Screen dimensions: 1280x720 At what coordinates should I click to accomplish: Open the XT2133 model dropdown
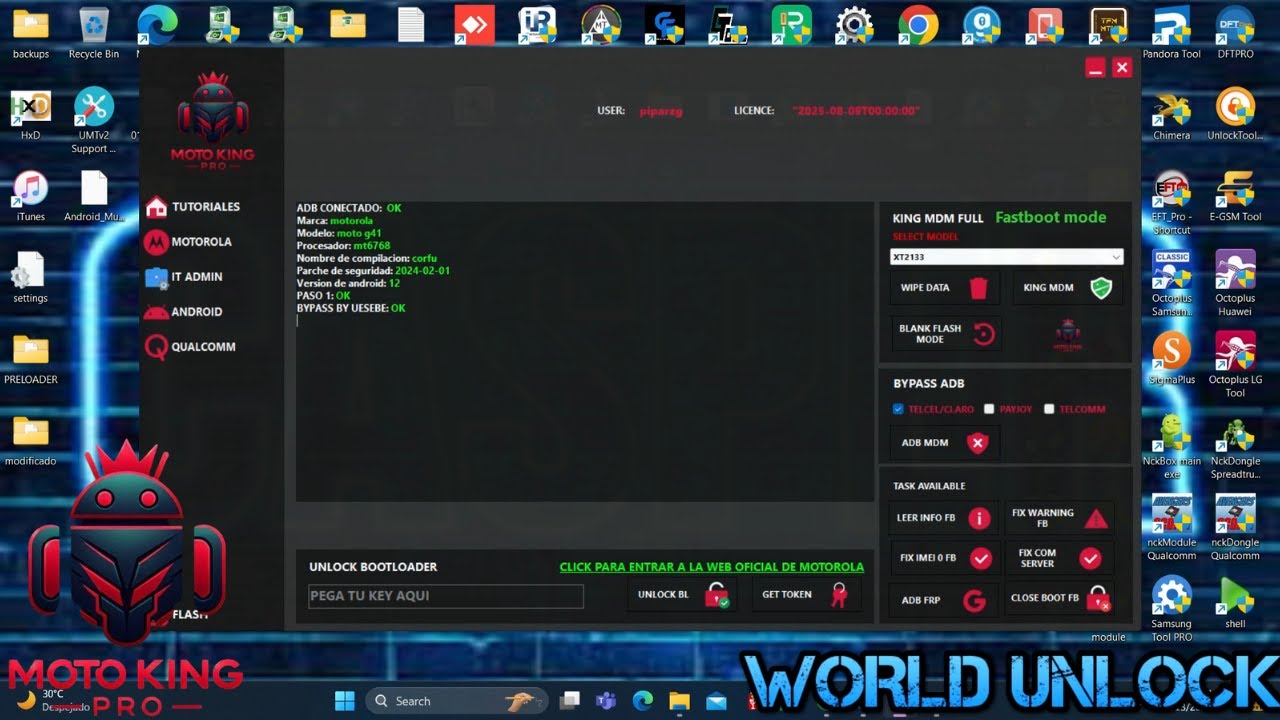click(x=1006, y=257)
